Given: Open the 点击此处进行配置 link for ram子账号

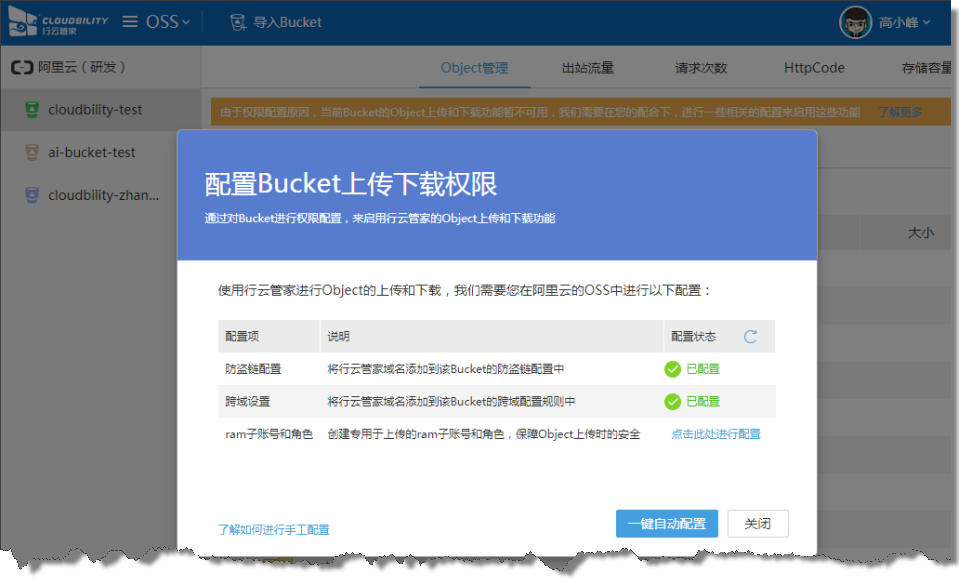Looking at the screenshot, I should click(x=716, y=434).
